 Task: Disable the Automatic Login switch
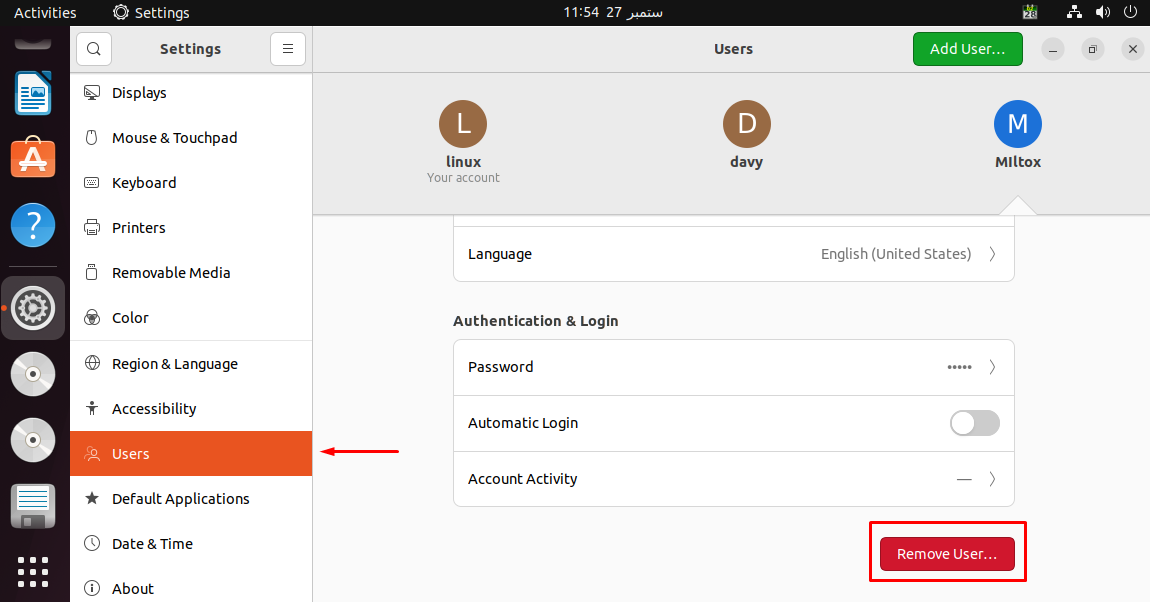click(974, 423)
